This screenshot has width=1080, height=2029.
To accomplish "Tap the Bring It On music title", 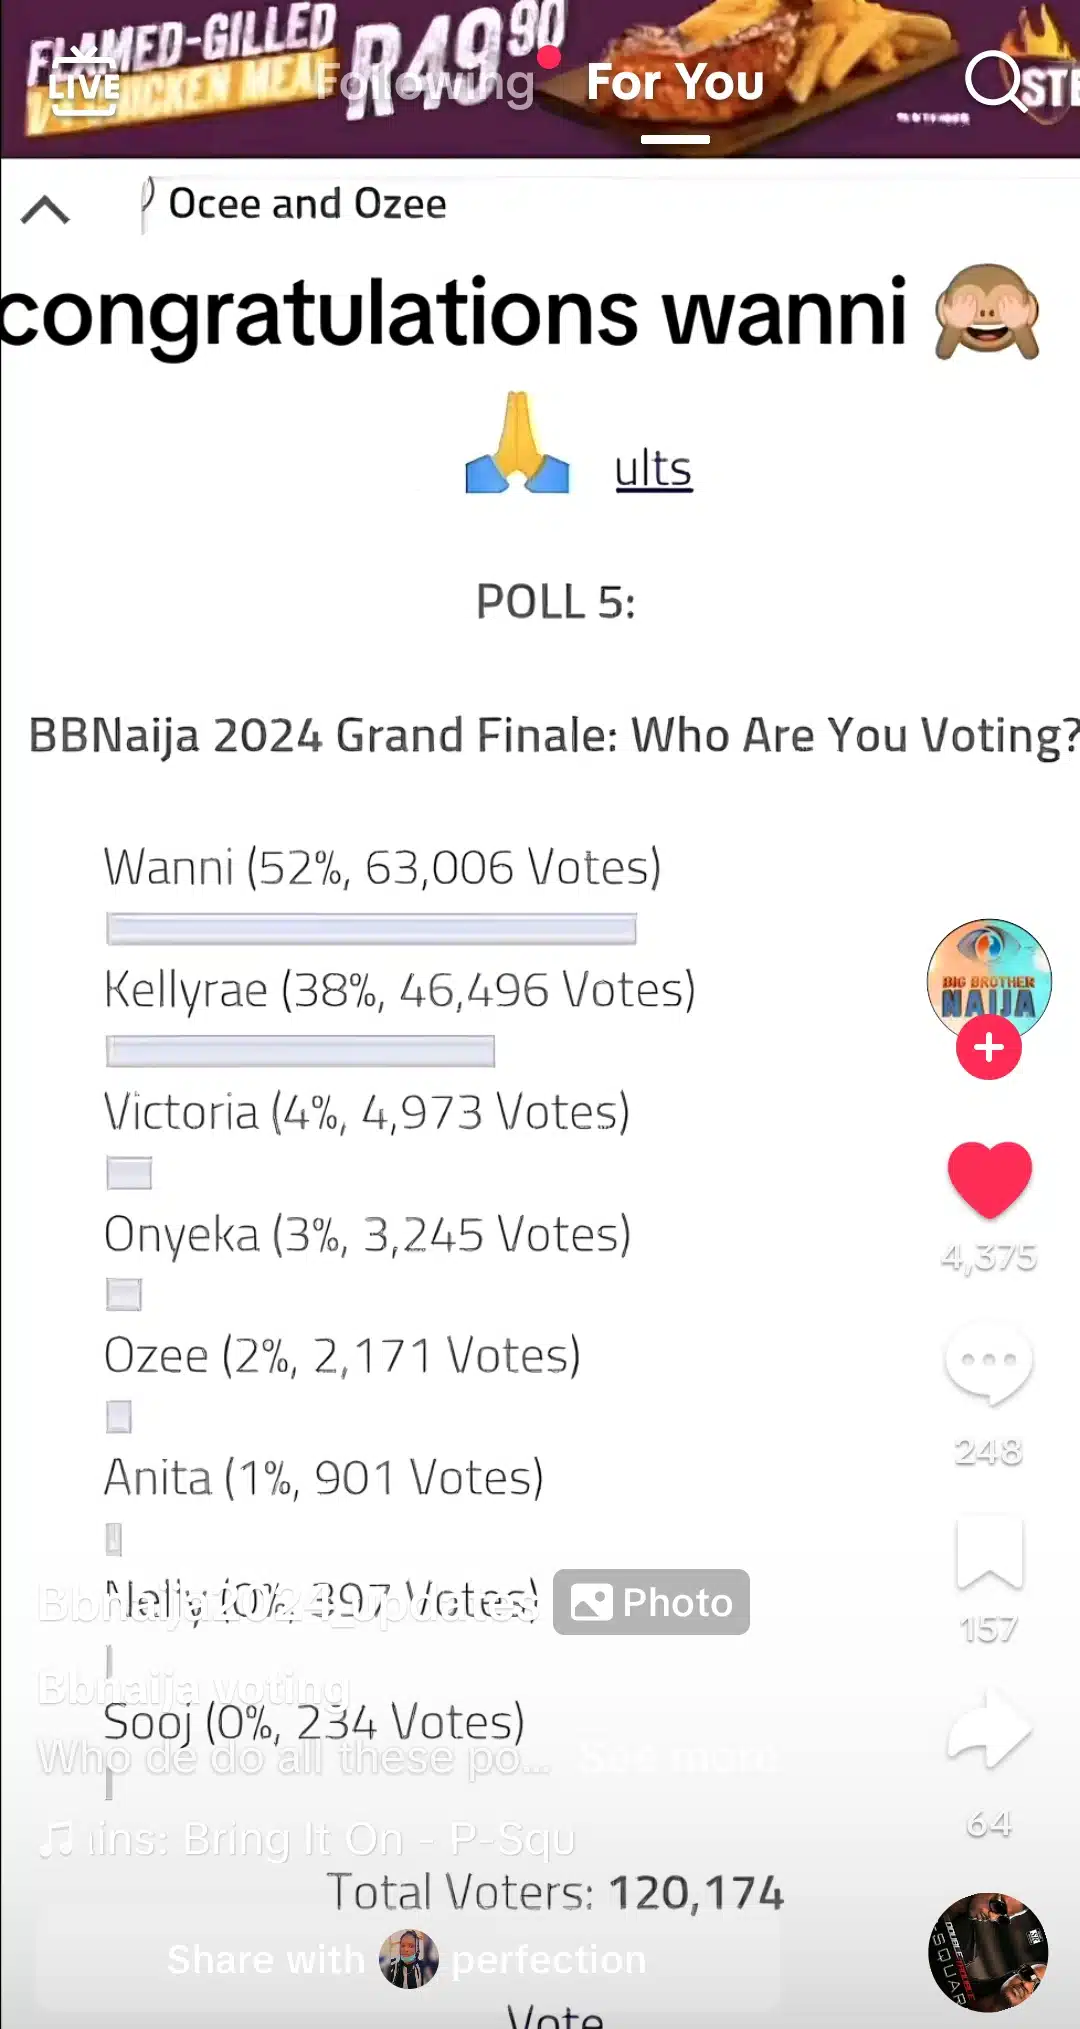I will [x=330, y=1838].
